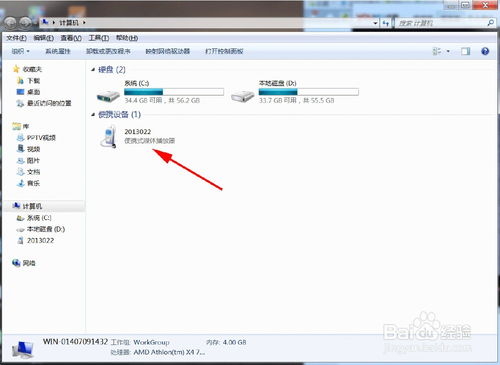Collapse the 便携设备 (1) group

click(x=93, y=115)
